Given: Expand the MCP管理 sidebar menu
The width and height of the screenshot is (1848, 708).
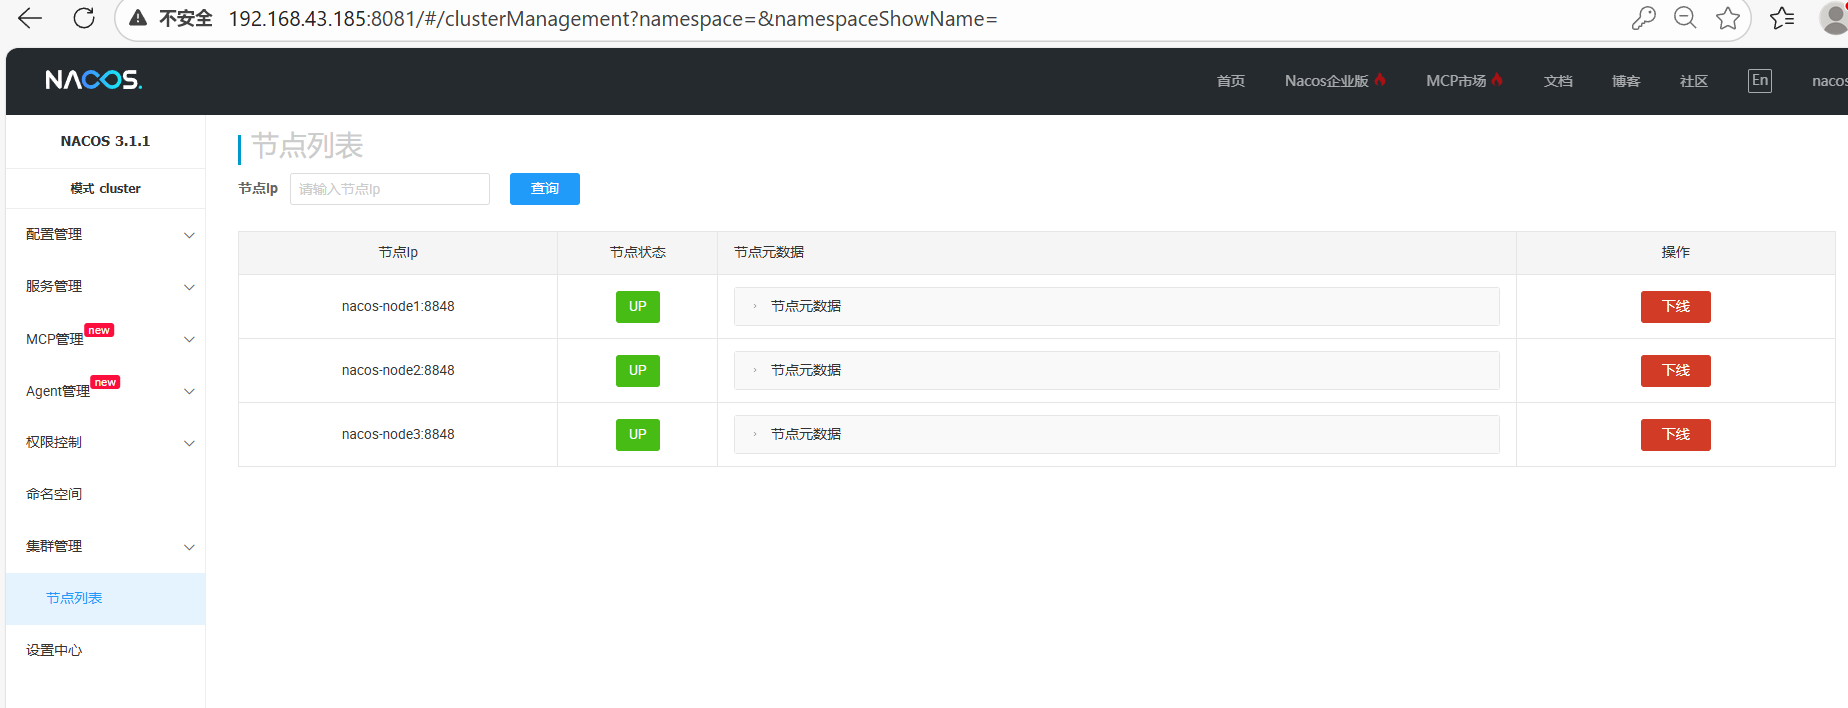Looking at the screenshot, I should [106, 339].
